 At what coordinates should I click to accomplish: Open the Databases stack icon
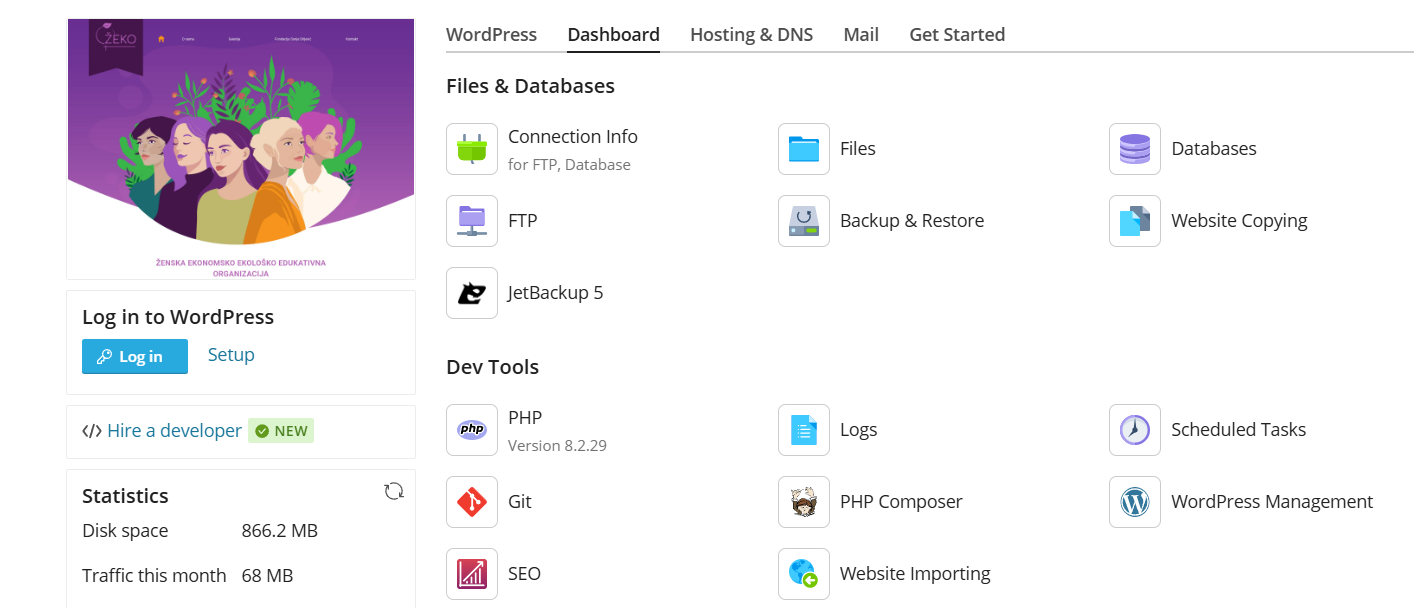coord(1135,149)
